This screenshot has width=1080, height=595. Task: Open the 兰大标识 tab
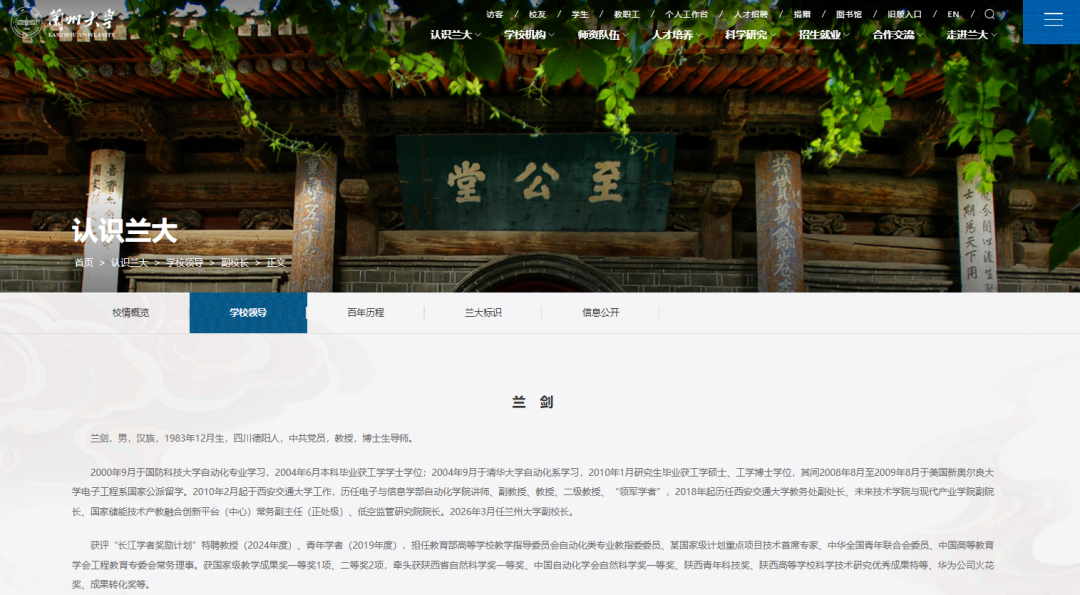tap(483, 313)
